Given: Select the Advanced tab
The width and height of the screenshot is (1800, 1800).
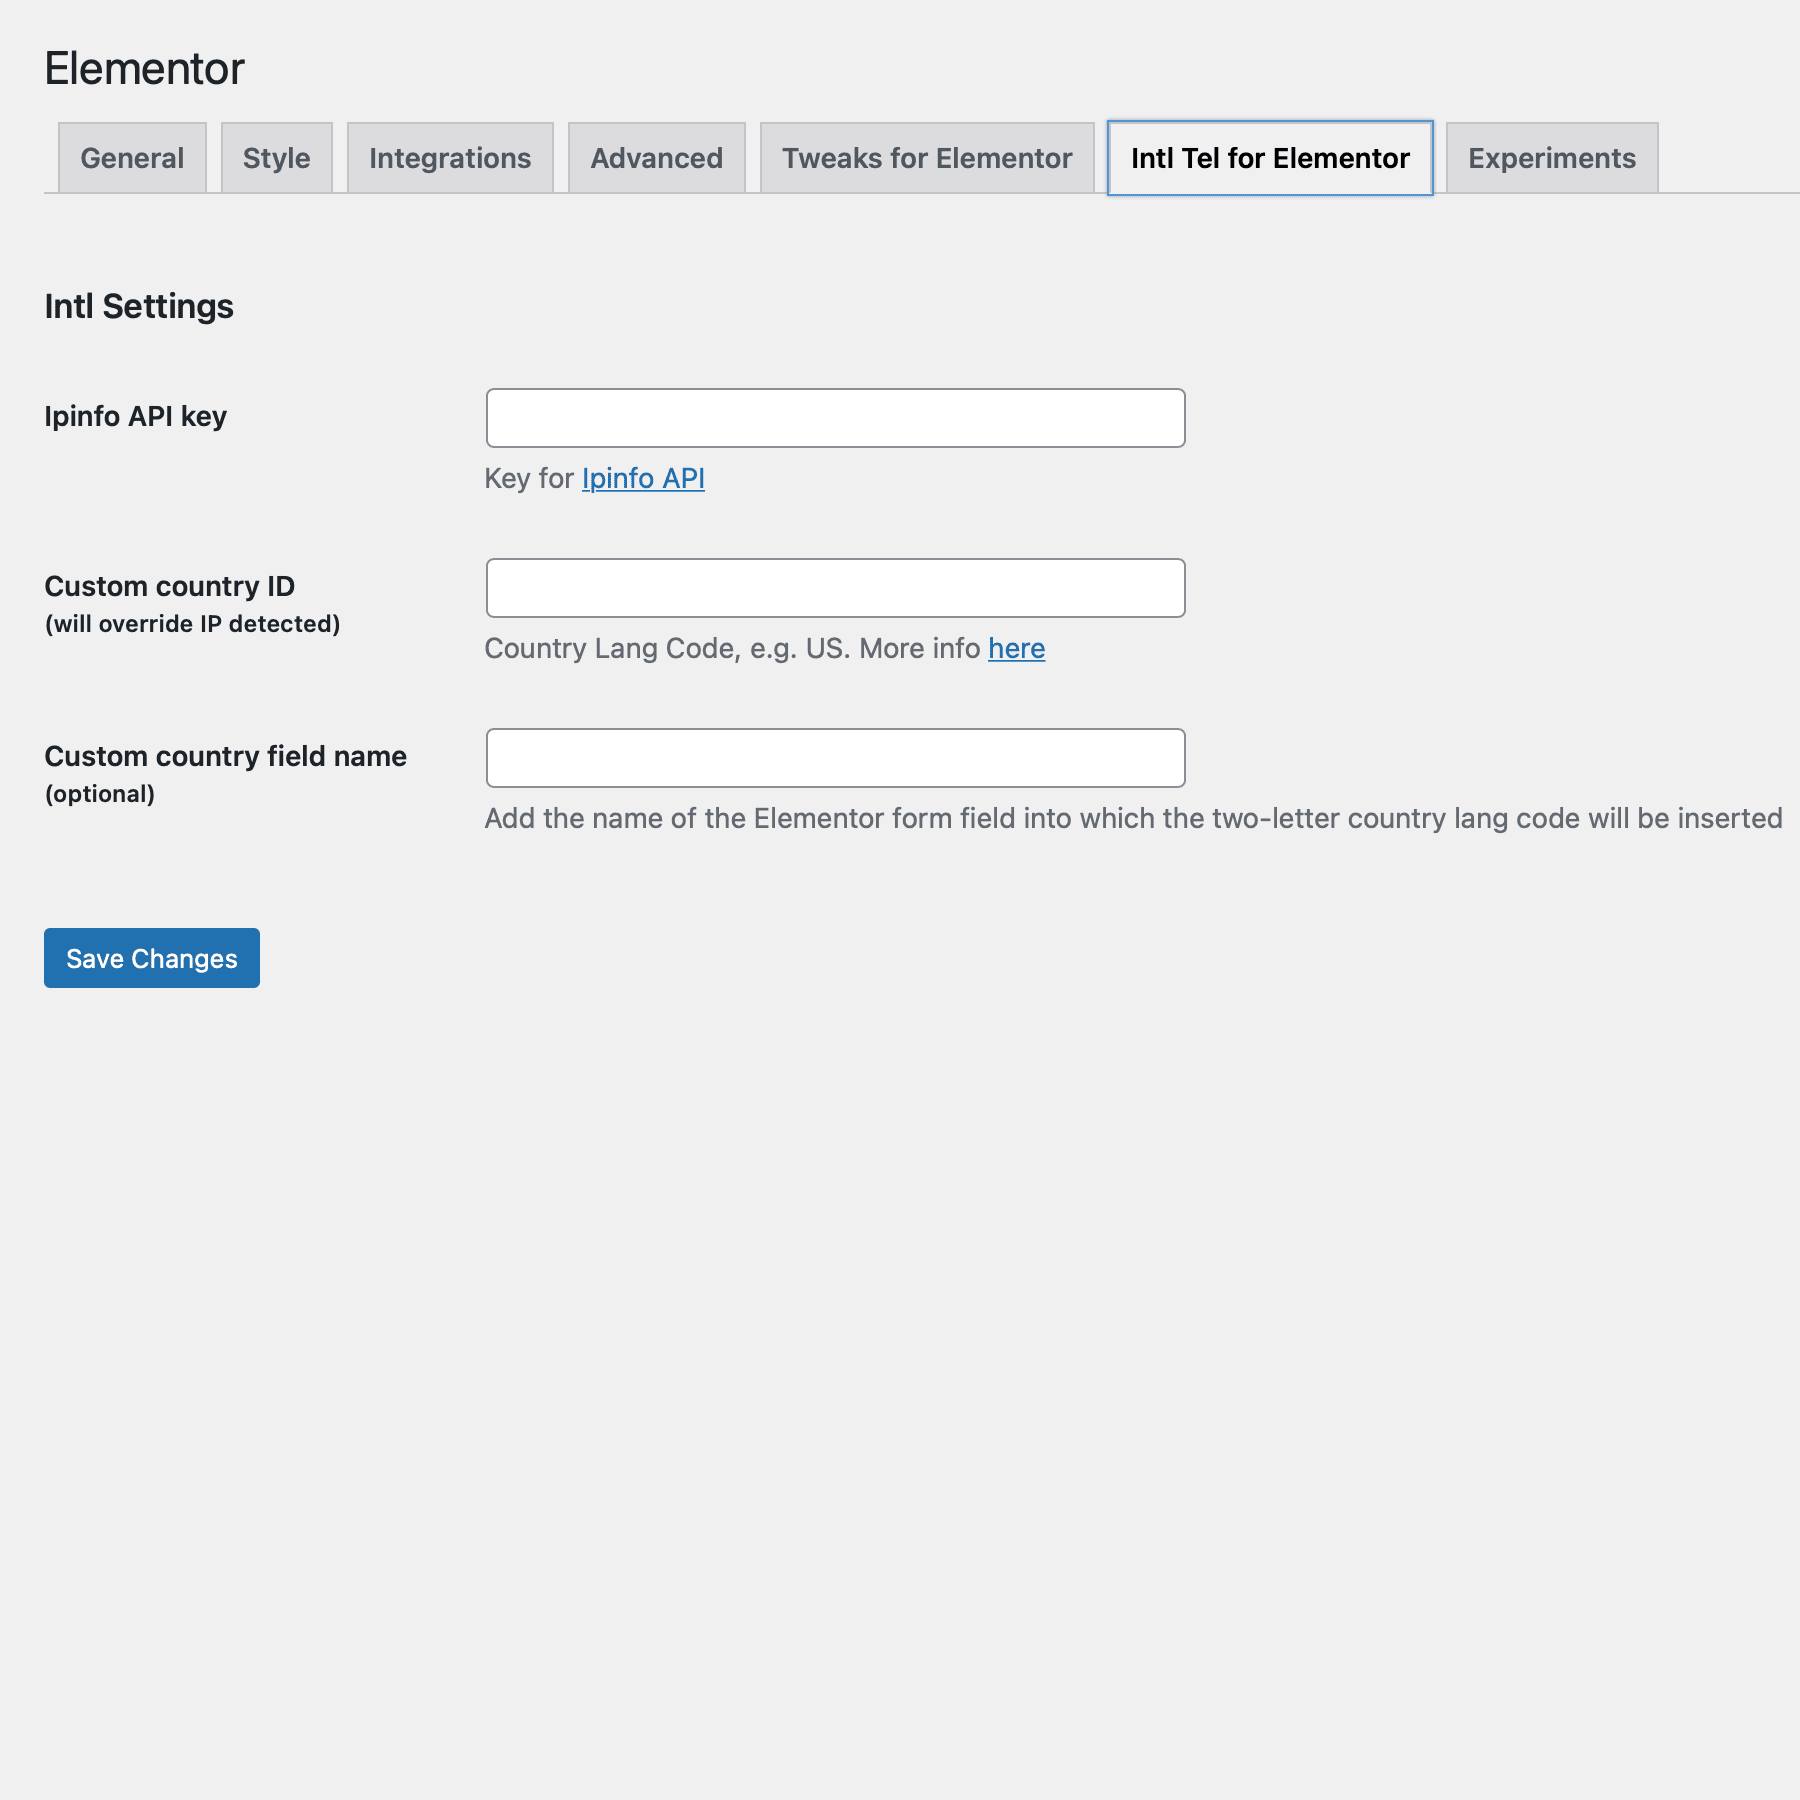Looking at the screenshot, I should click(657, 158).
